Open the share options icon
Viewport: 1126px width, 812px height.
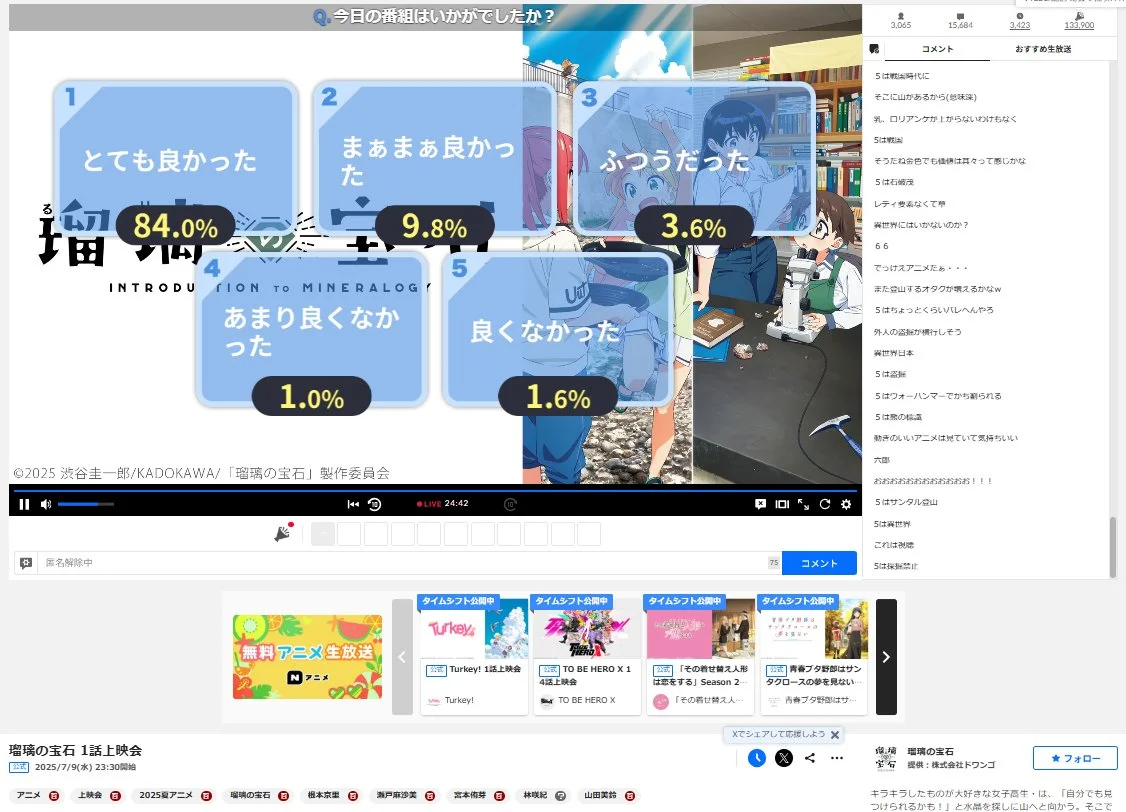coord(810,758)
